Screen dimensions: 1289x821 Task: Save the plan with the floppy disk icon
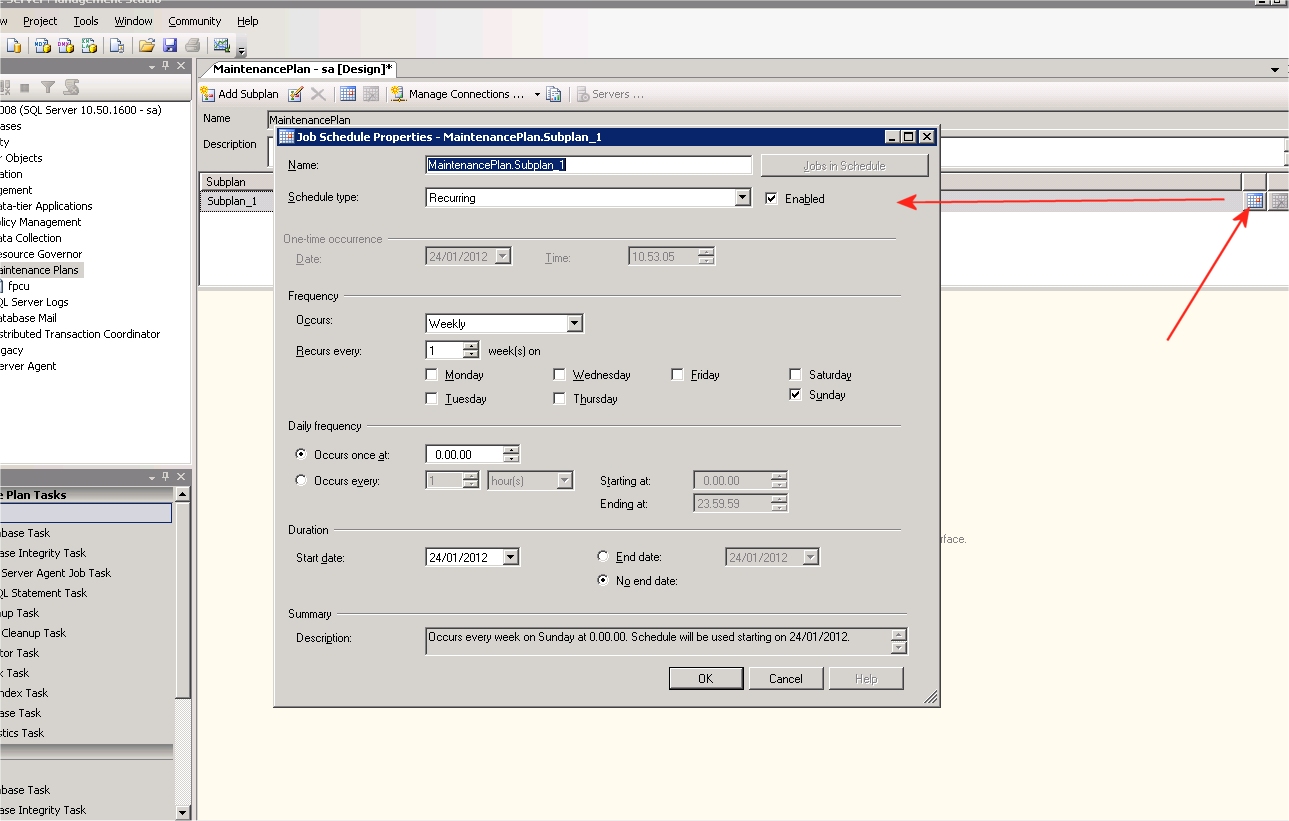[x=170, y=45]
